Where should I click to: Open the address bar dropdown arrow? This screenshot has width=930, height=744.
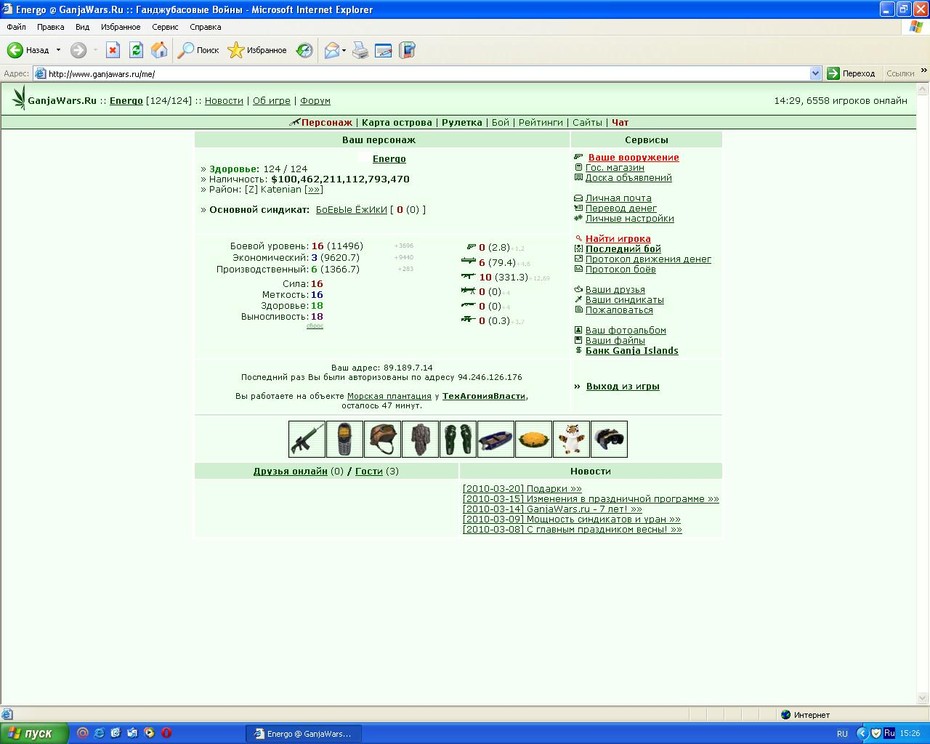coord(815,74)
